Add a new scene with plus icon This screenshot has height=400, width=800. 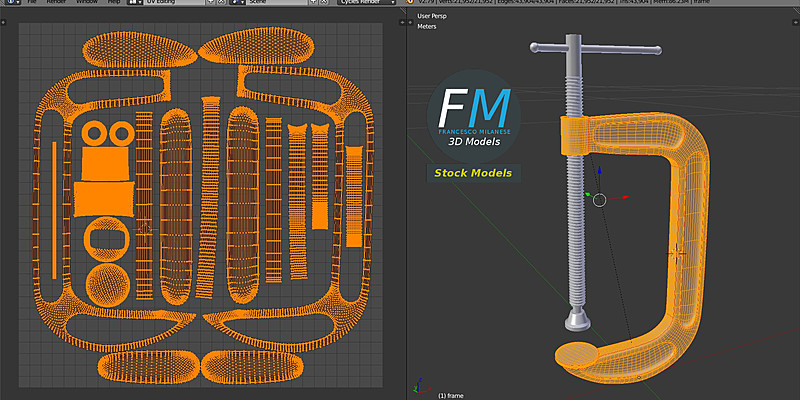click(313, 2)
